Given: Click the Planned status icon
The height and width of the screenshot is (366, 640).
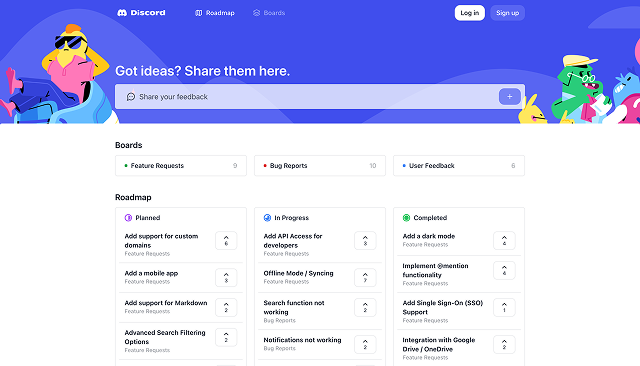Looking at the screenshot, I should (128, 218).
